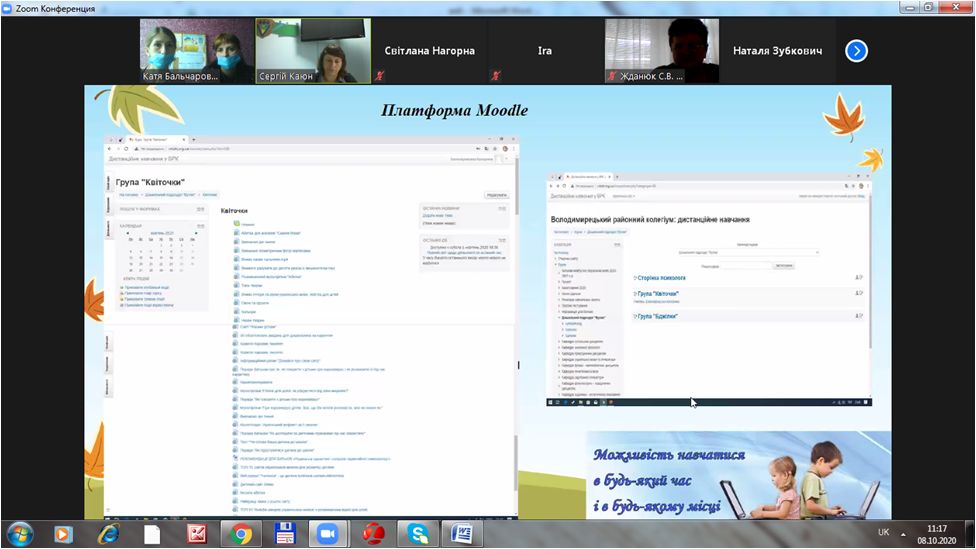Viewport: 976px width, 549px height.
Task: Switch to Google Chrome in taskbar
Action: click(242, 534)
